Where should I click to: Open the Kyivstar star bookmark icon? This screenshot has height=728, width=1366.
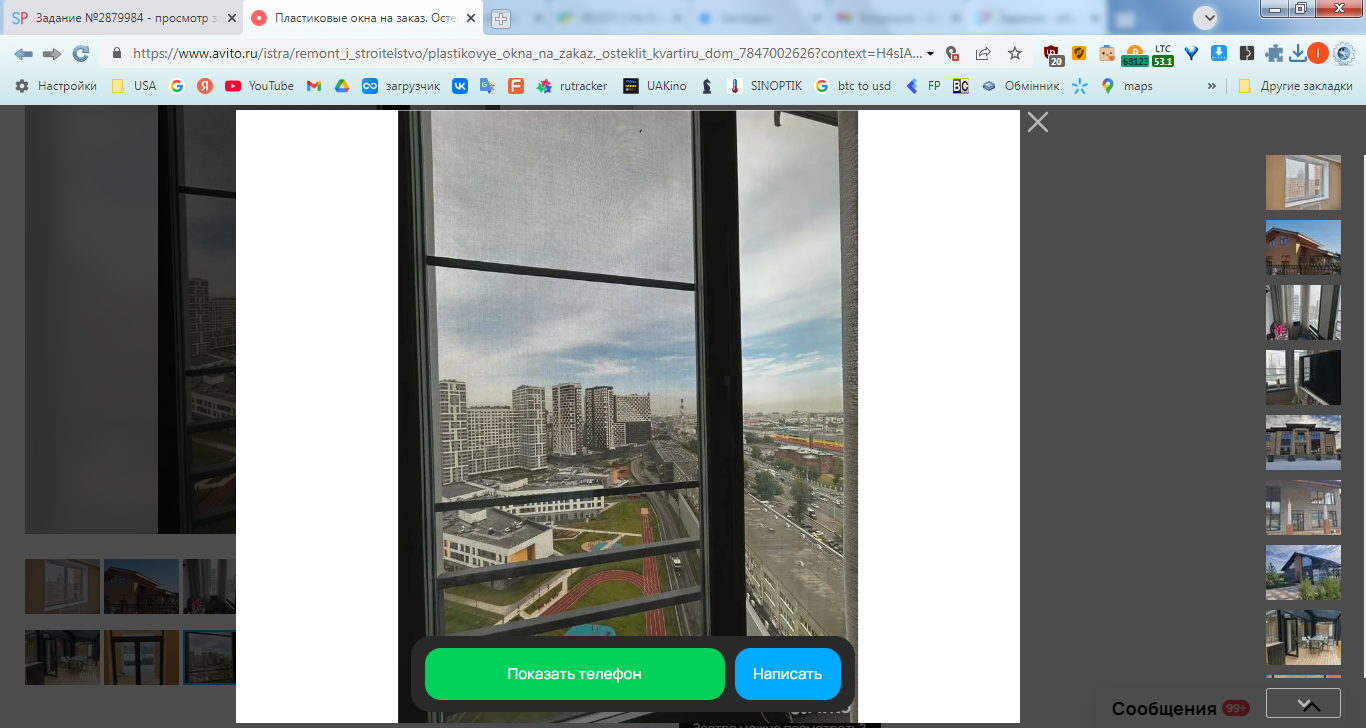click(1079, 86)
